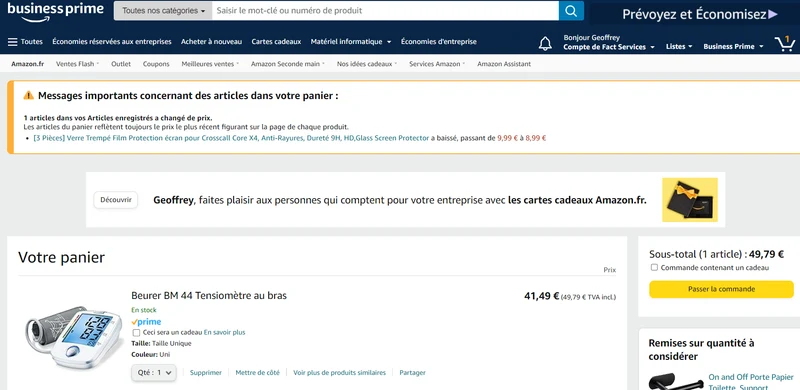Click the Partager link
The height and width of the screenshot is (390, 800).
[412, 373]
